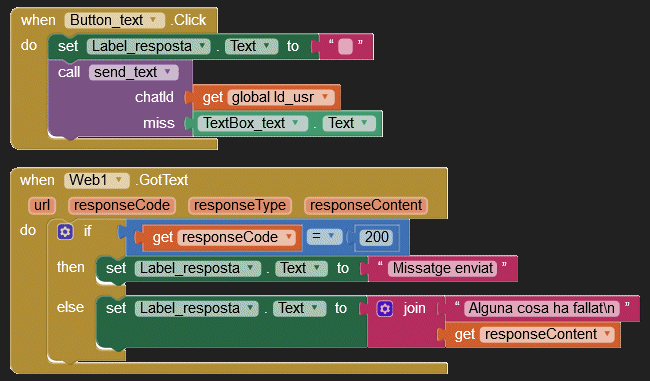Click the 'chatId' argument label

point(154,97)
